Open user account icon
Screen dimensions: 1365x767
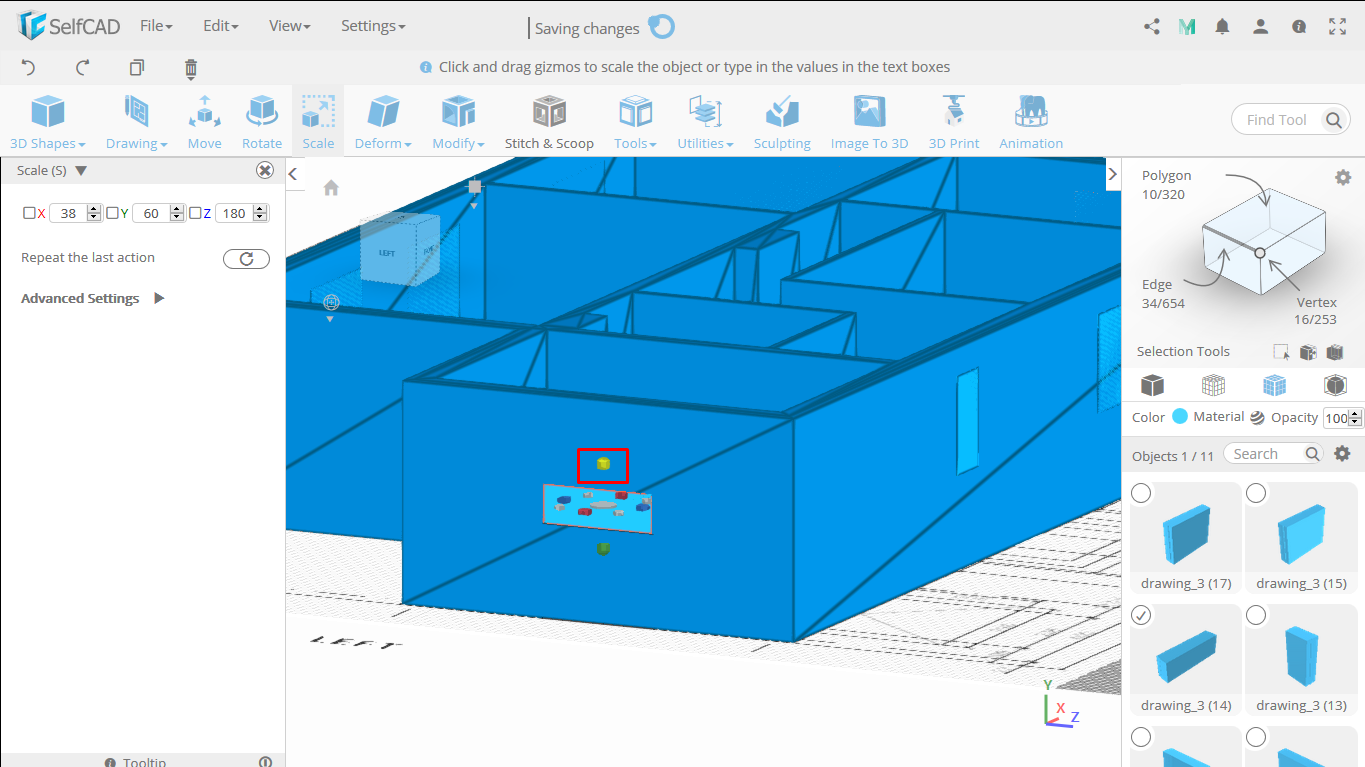coord(1261,27)
